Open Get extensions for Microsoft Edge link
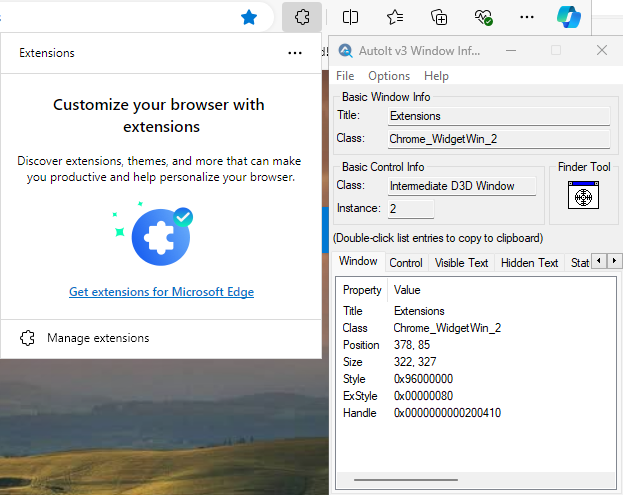Image resolution: width=623 pixels, height=495 pixels. 161,292
